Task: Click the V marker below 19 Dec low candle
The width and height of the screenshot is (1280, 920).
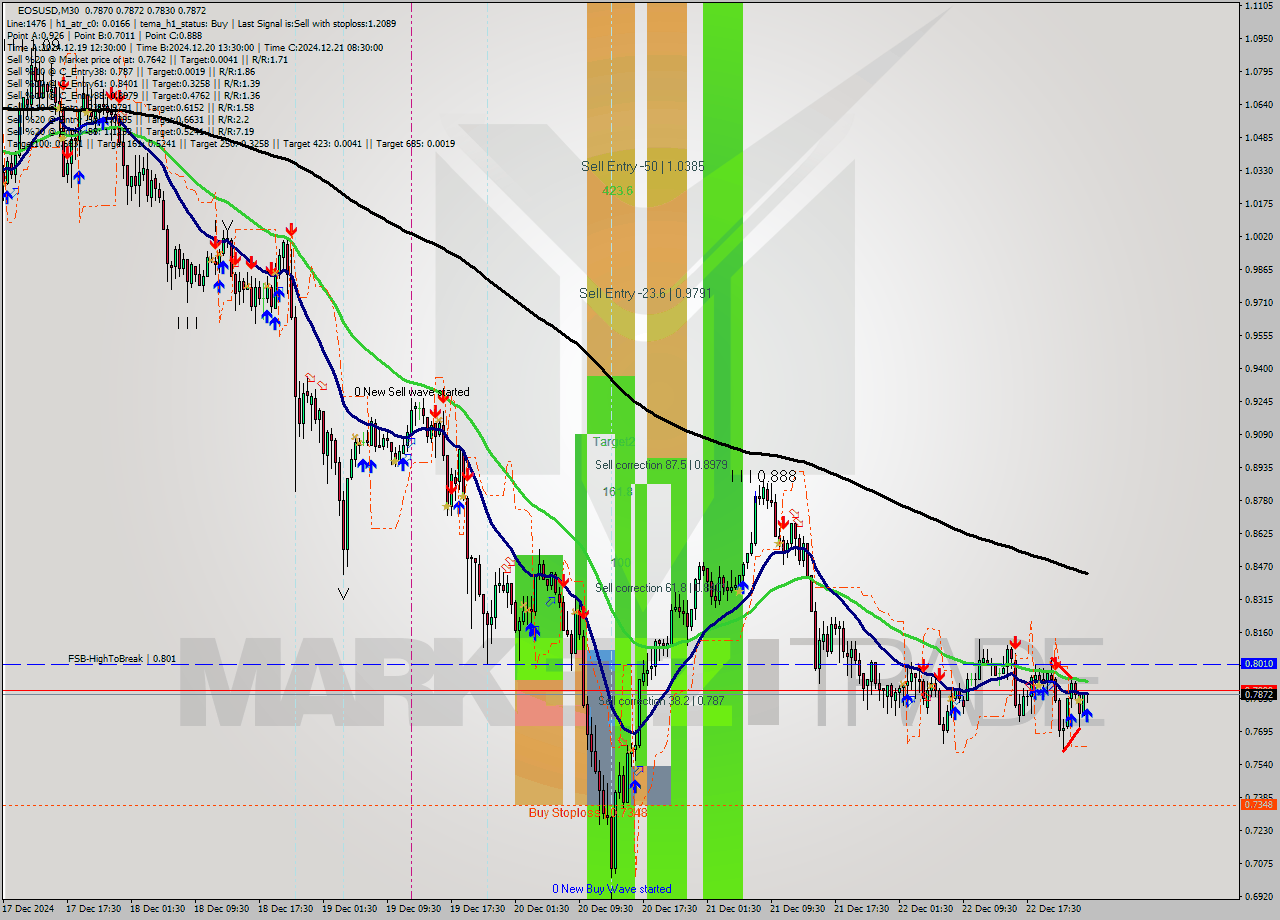Action: point(344,593)
